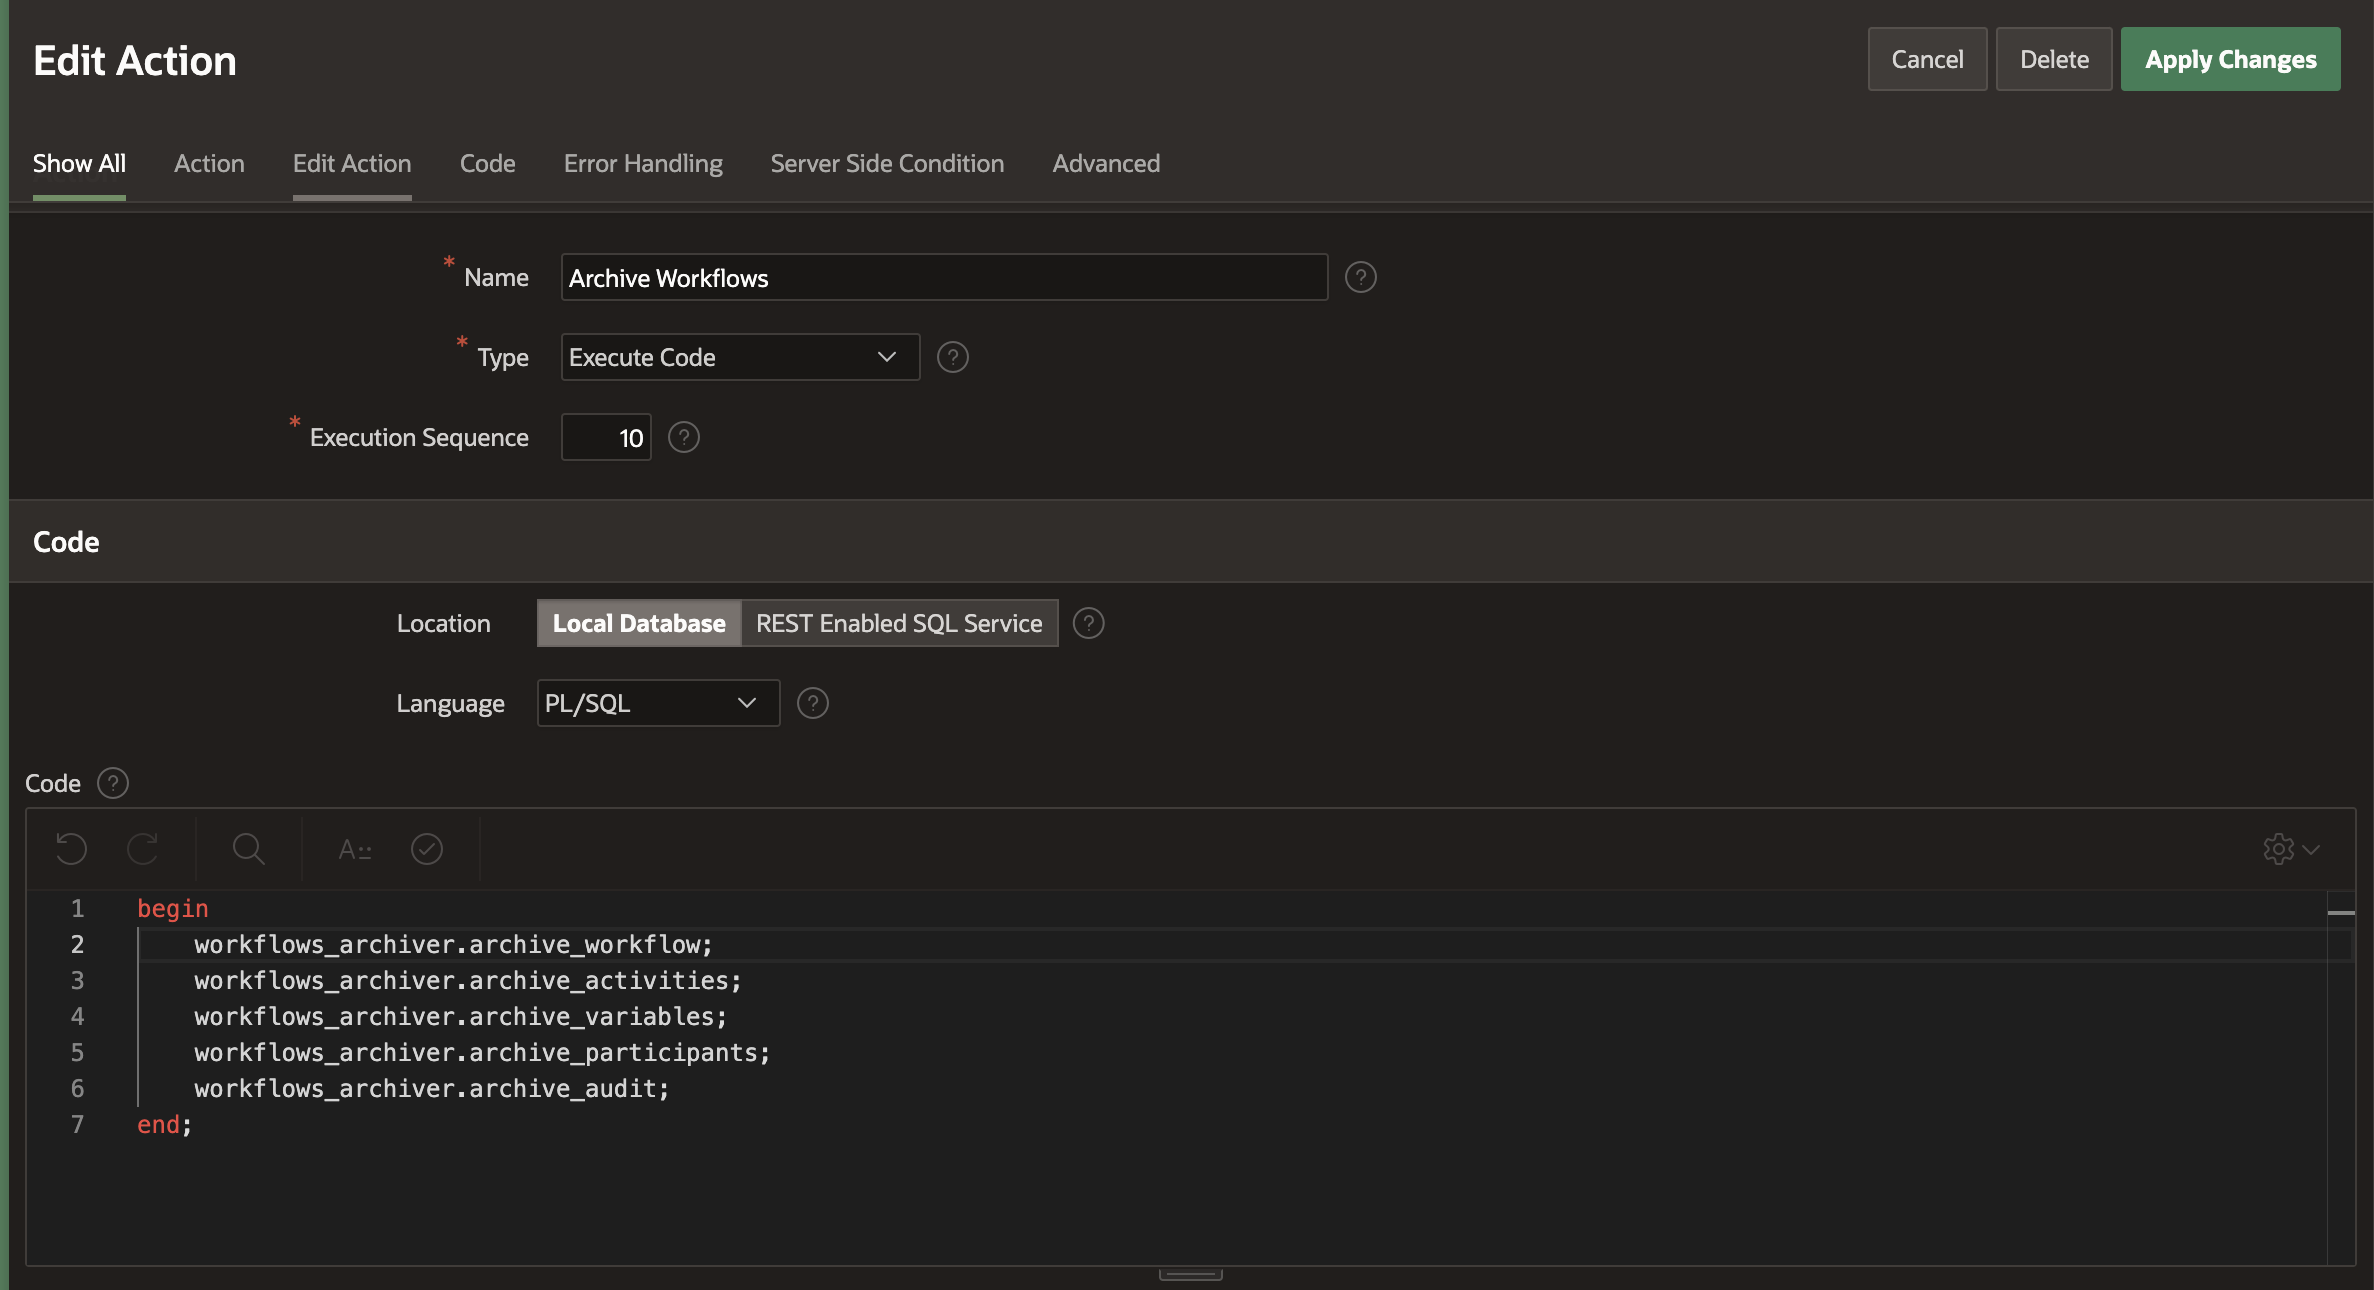Show help for the Code editor label

point(113,783)
